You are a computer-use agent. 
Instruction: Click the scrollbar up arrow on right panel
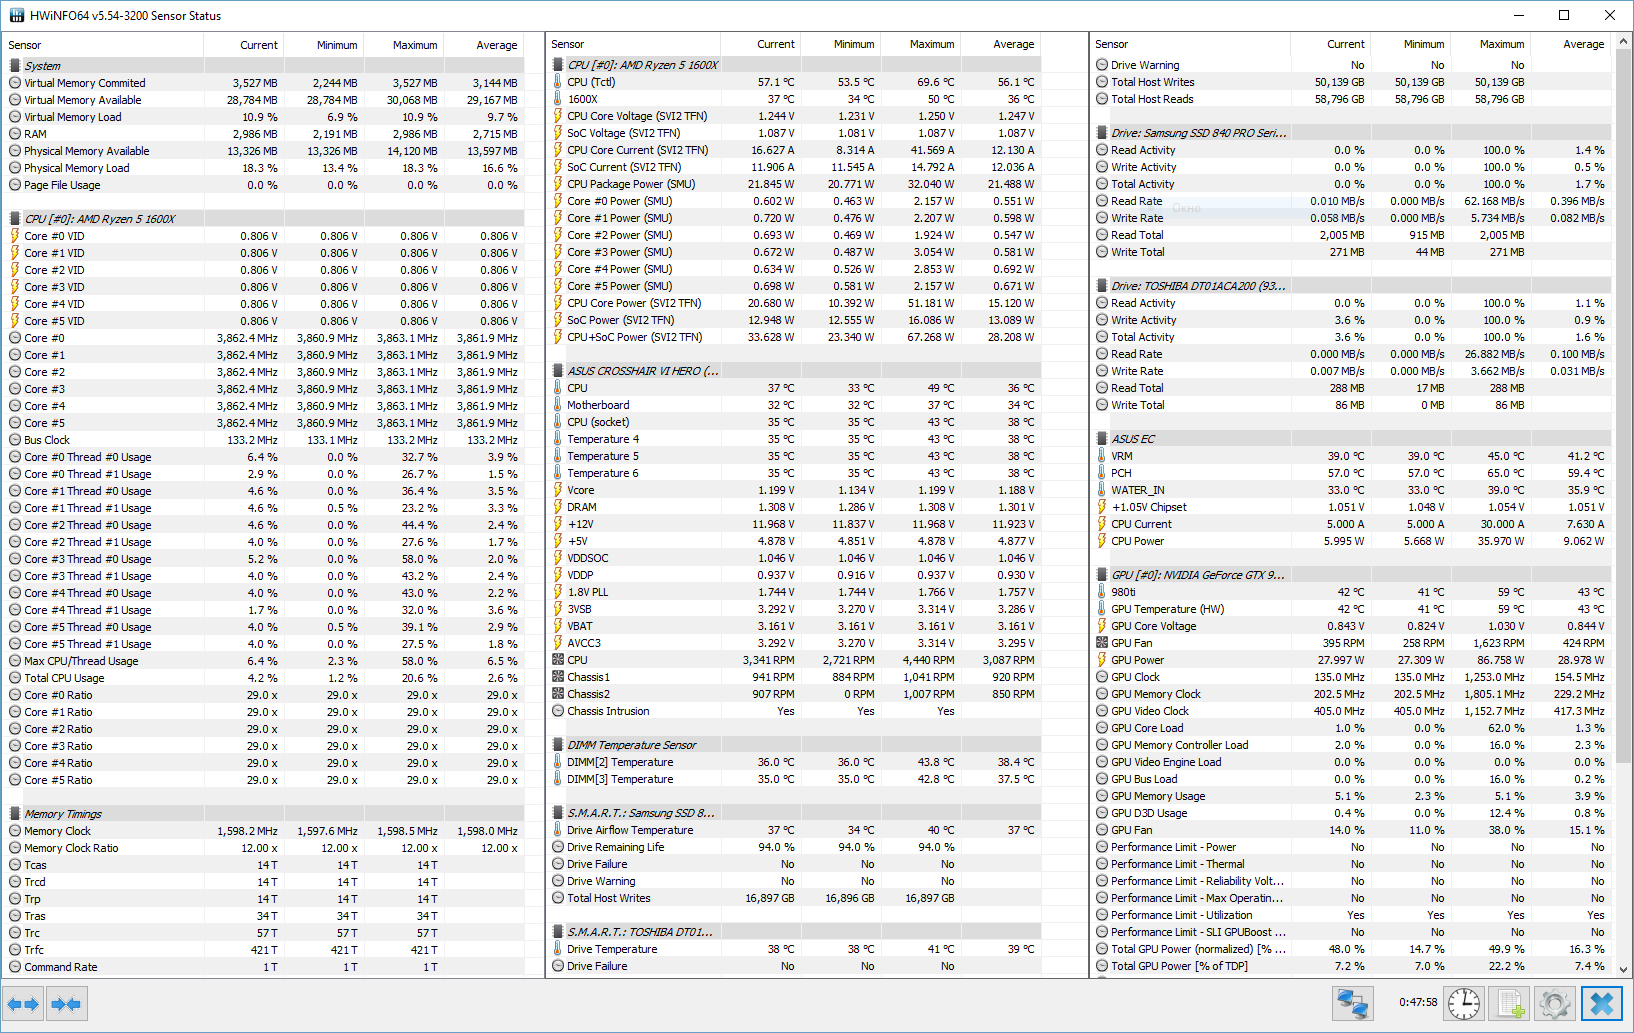(x=1622, y=41)
